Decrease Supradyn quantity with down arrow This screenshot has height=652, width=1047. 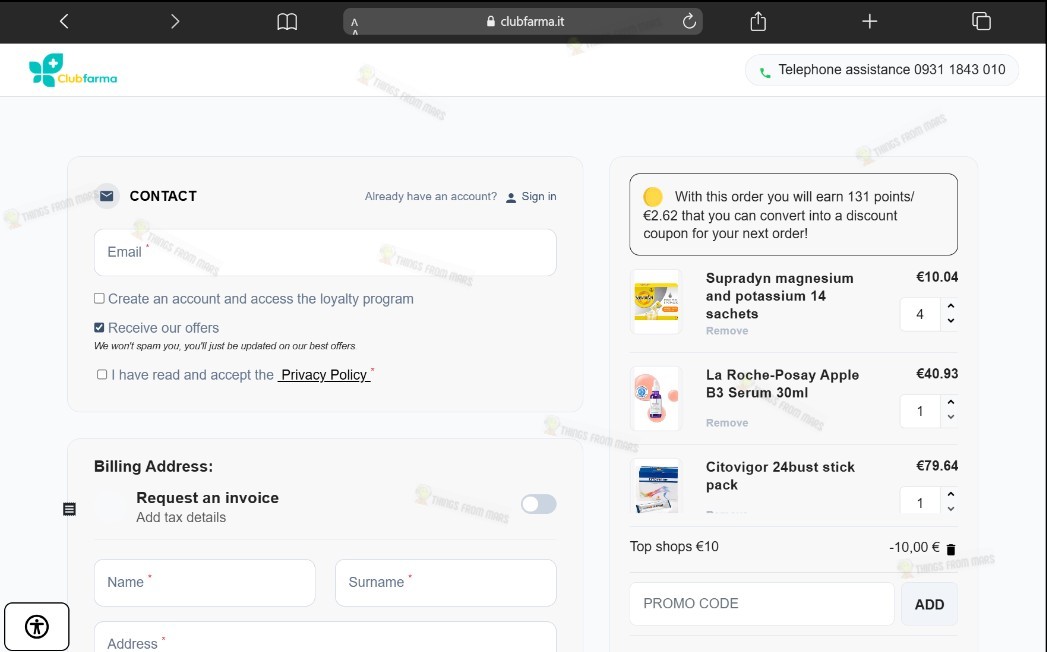[951, 321]
